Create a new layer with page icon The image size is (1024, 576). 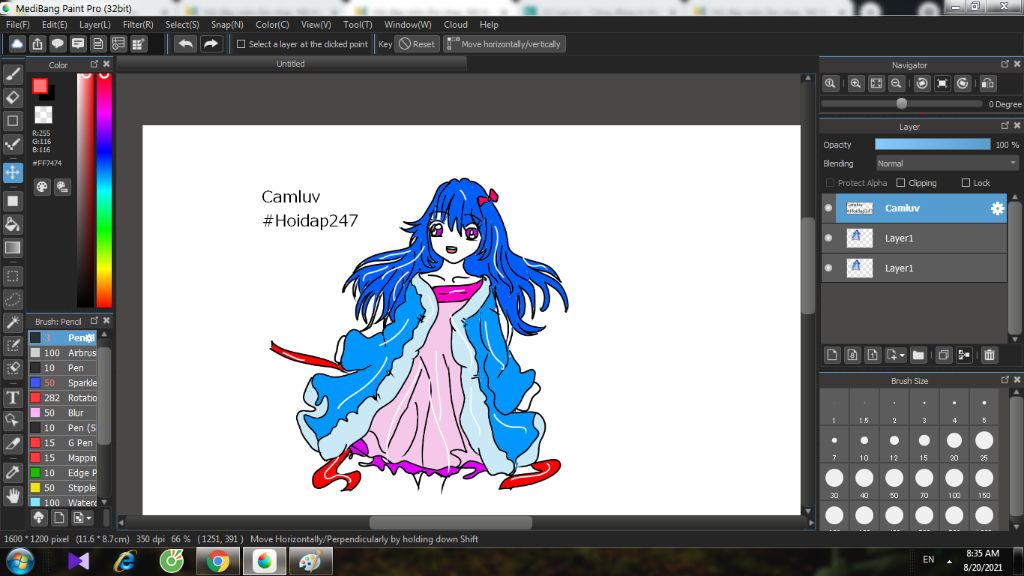tap(832, 355)
